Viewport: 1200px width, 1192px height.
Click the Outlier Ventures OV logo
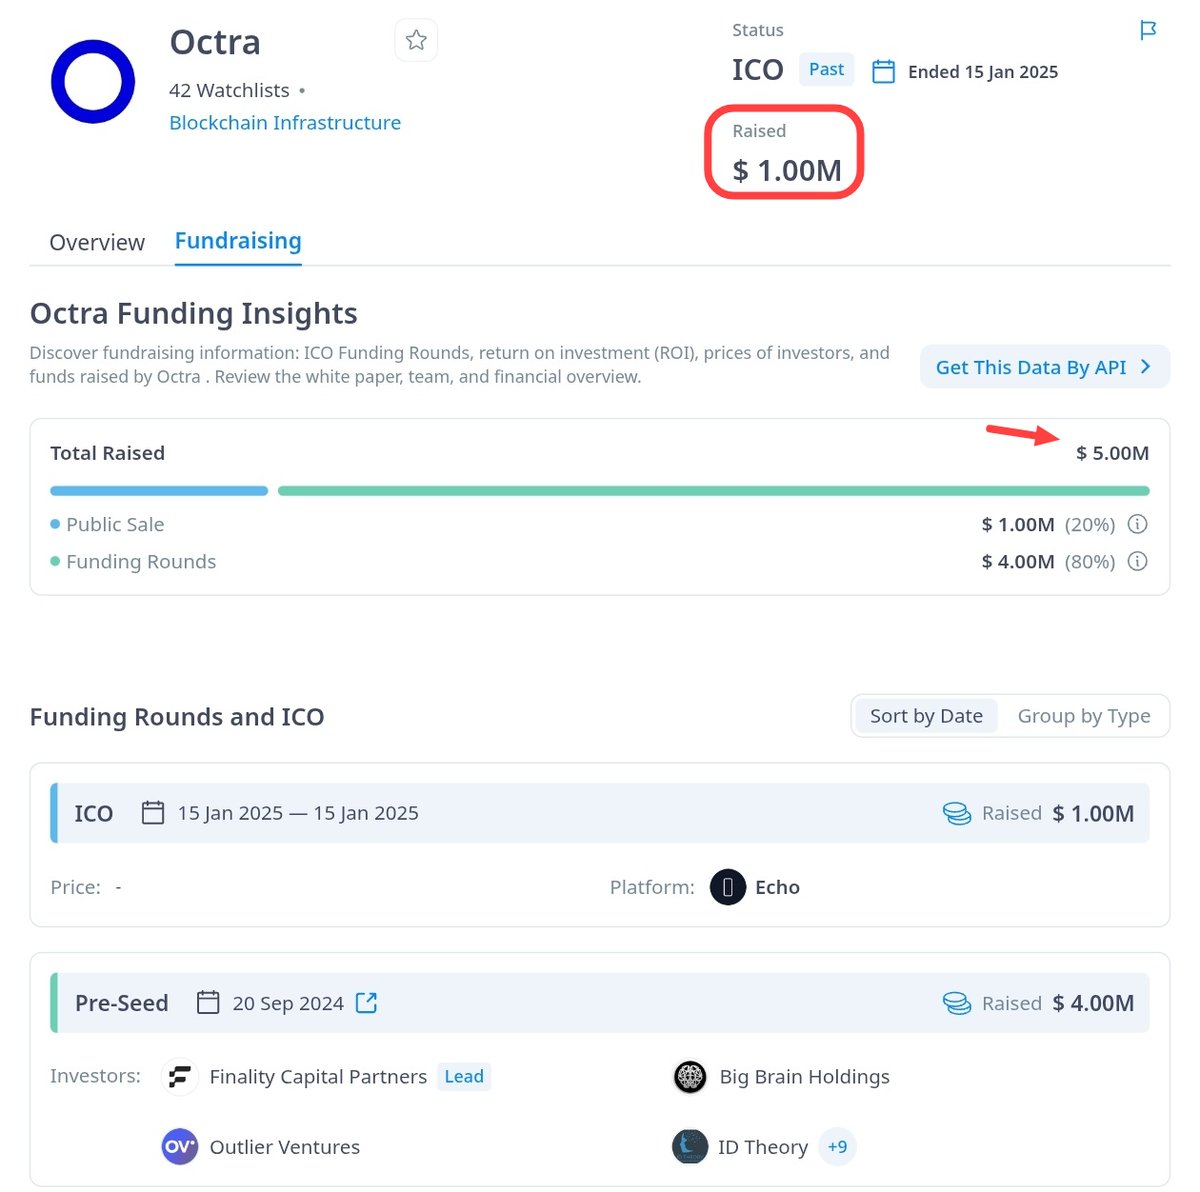[x=180, y=1147]
